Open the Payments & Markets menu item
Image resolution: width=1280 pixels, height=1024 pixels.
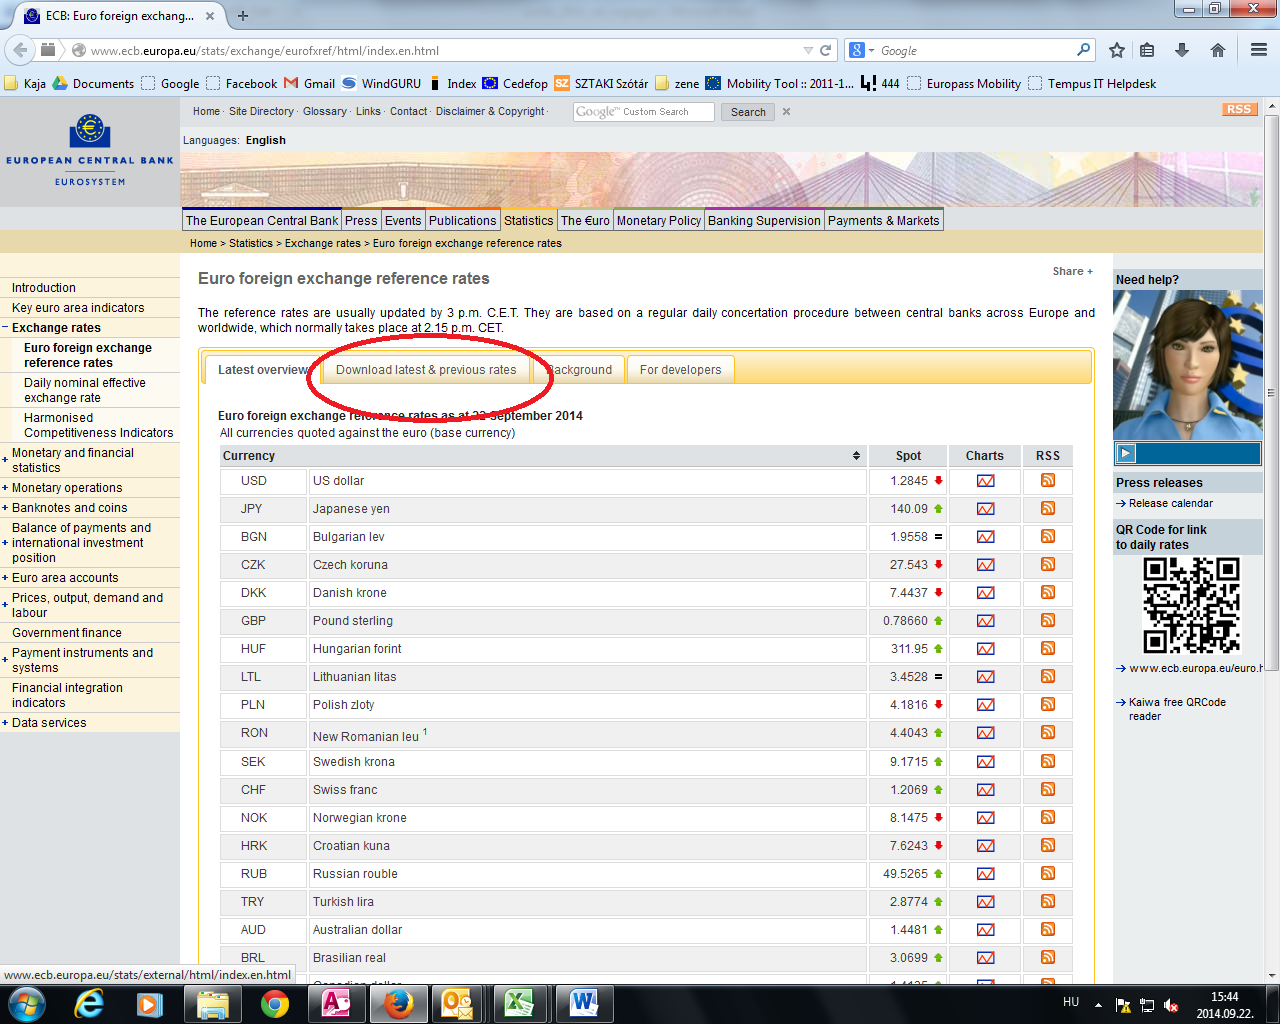click(884, 221)
